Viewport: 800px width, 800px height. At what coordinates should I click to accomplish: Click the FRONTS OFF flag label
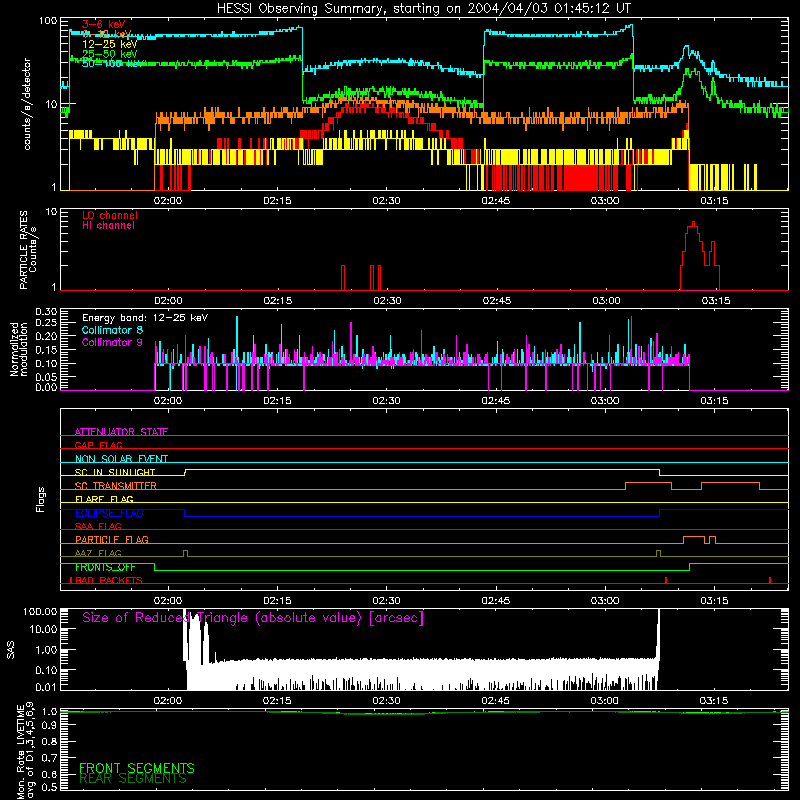tap(105, 567)
